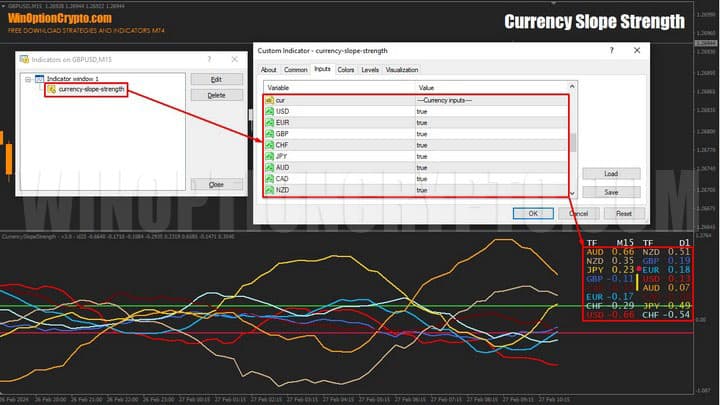
Task: Click the Edit button in Indicators window
Action: click(x=216, y=79)
